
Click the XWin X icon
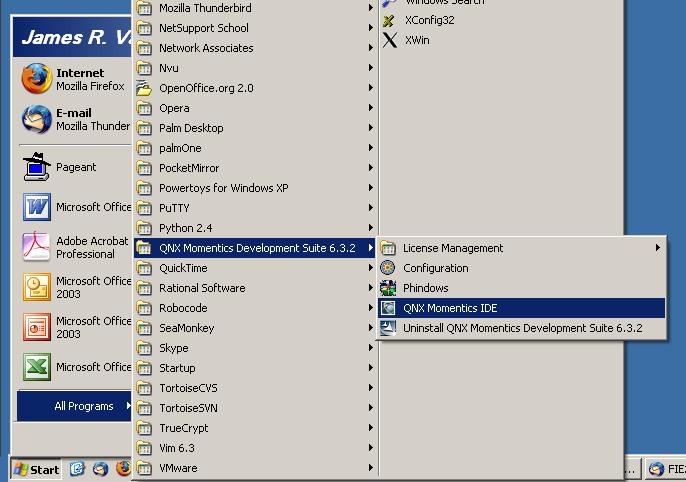coord(390,40)
